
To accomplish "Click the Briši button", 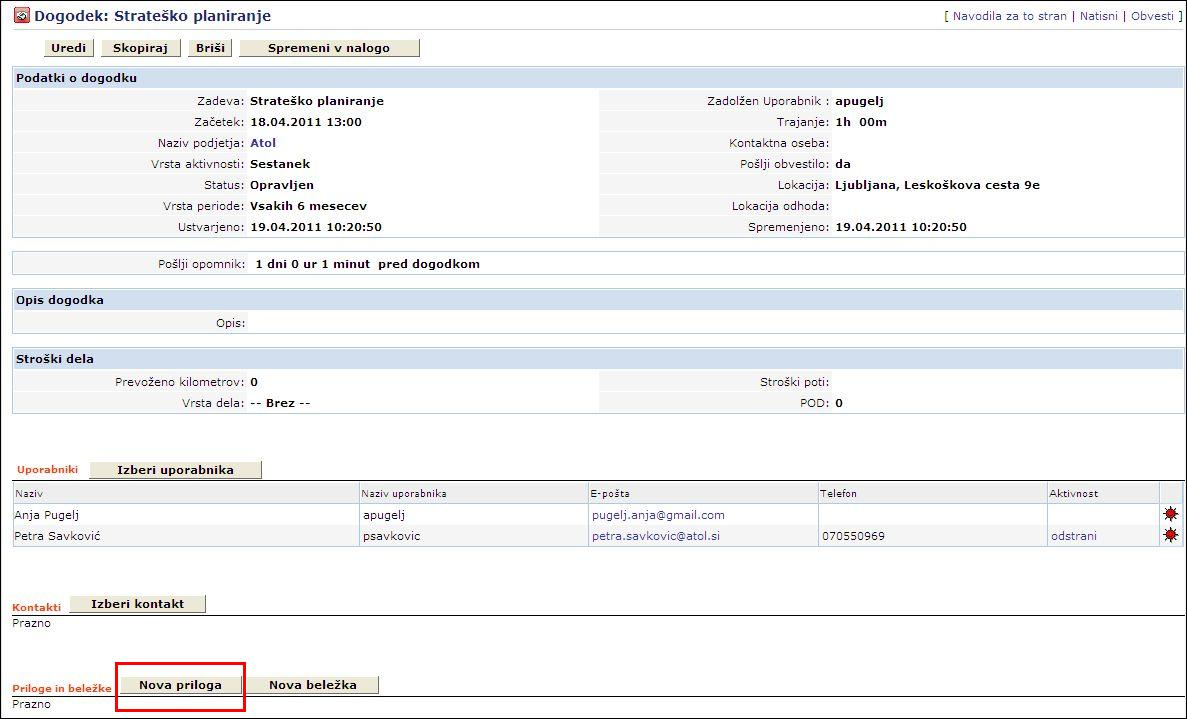I will [x=210, y=48].
